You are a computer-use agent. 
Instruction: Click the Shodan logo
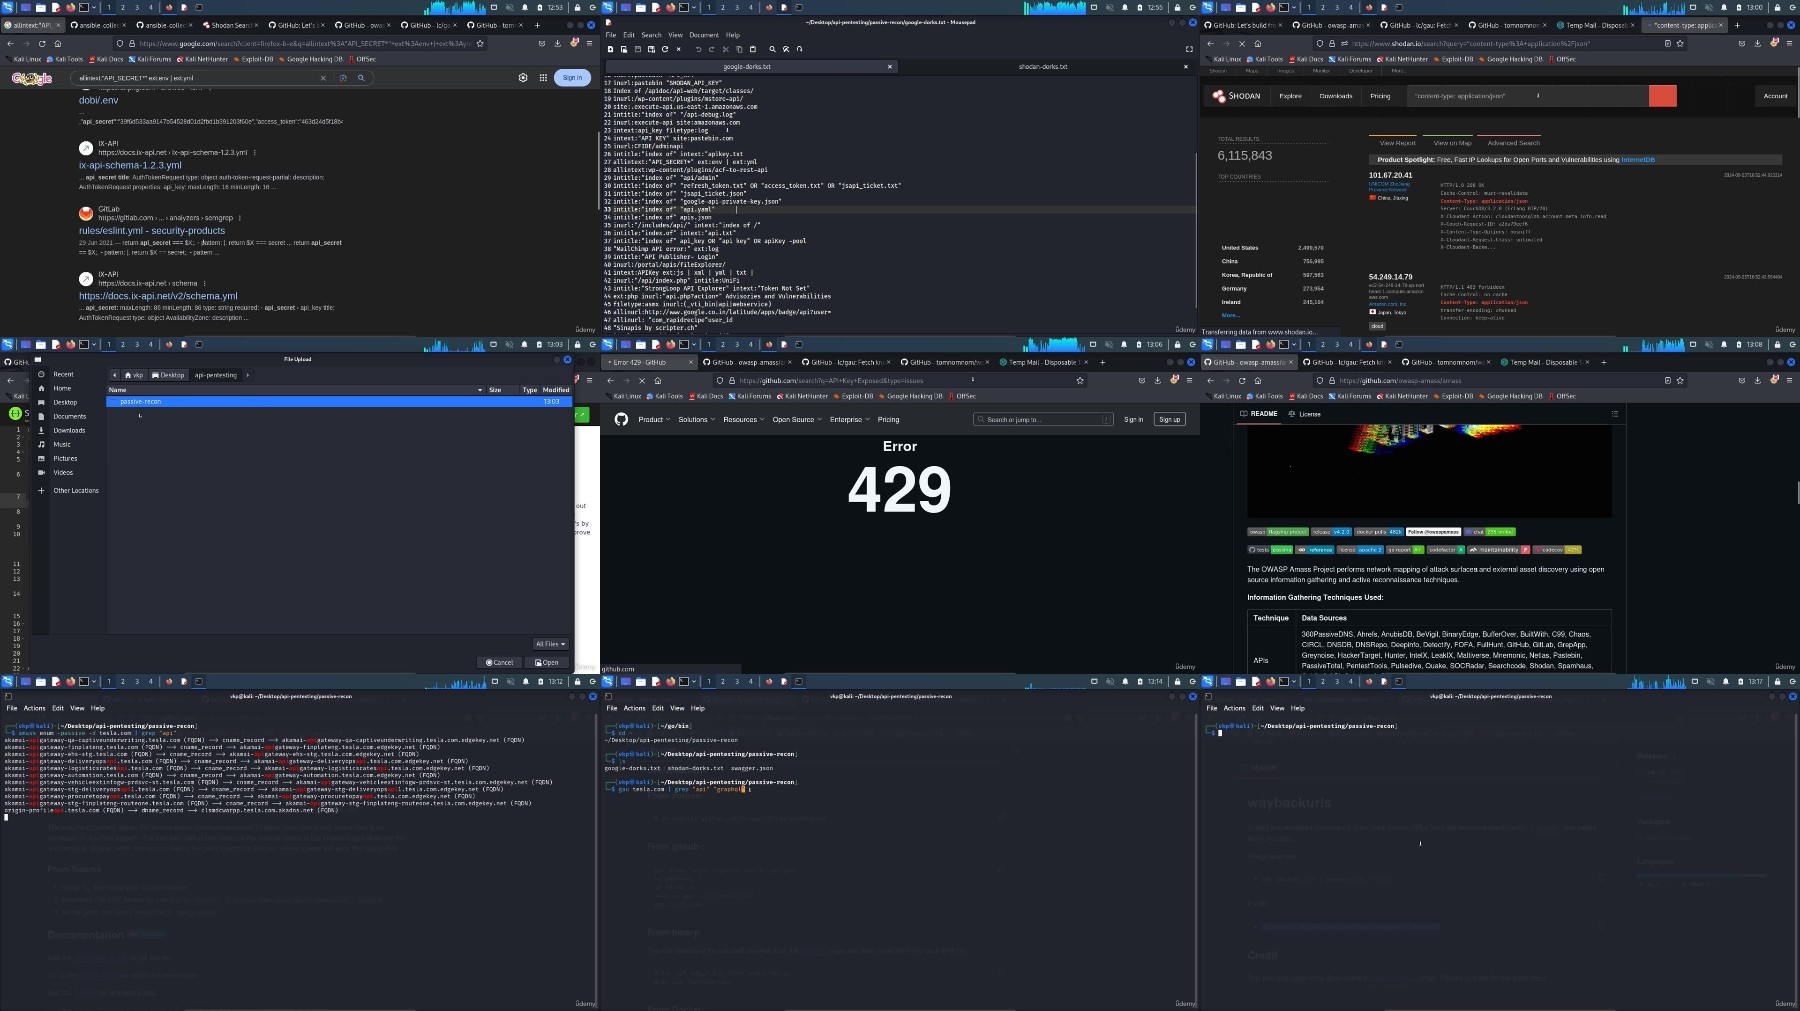(1236, 96)
